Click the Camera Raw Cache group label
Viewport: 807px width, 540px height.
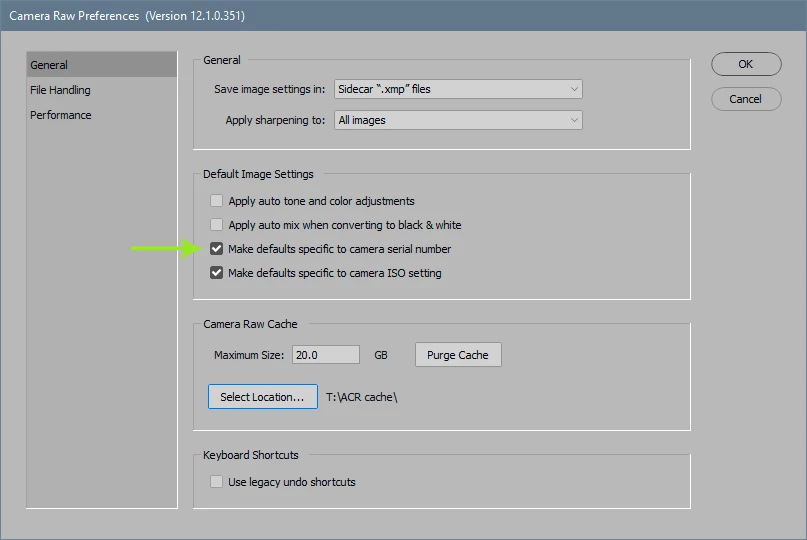(250, 324)
